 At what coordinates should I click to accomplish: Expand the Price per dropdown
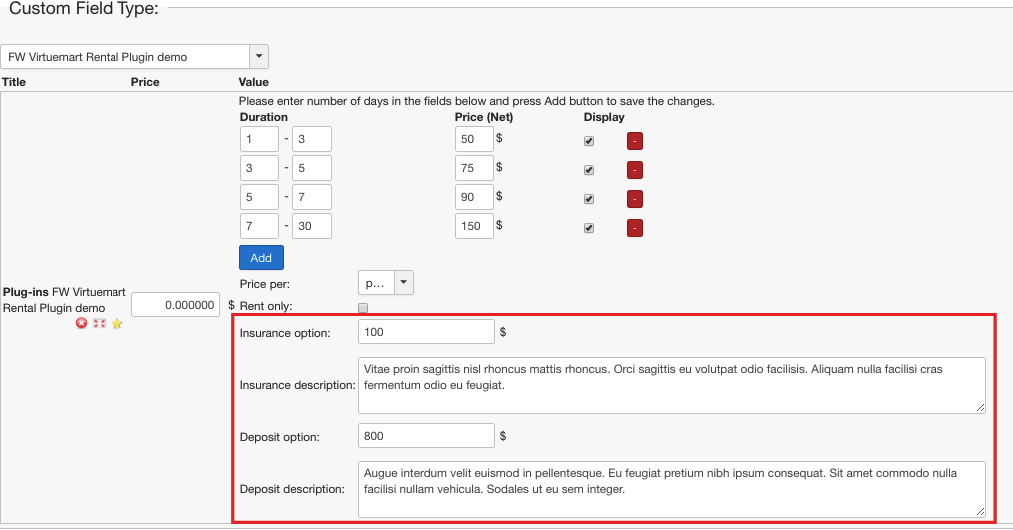click(x=386, y=284)
